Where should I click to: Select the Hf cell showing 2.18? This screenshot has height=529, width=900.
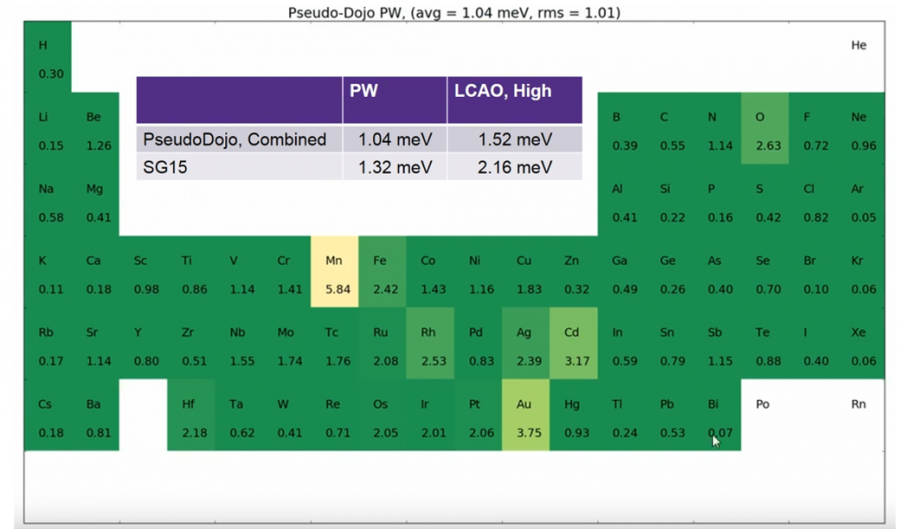191,415
